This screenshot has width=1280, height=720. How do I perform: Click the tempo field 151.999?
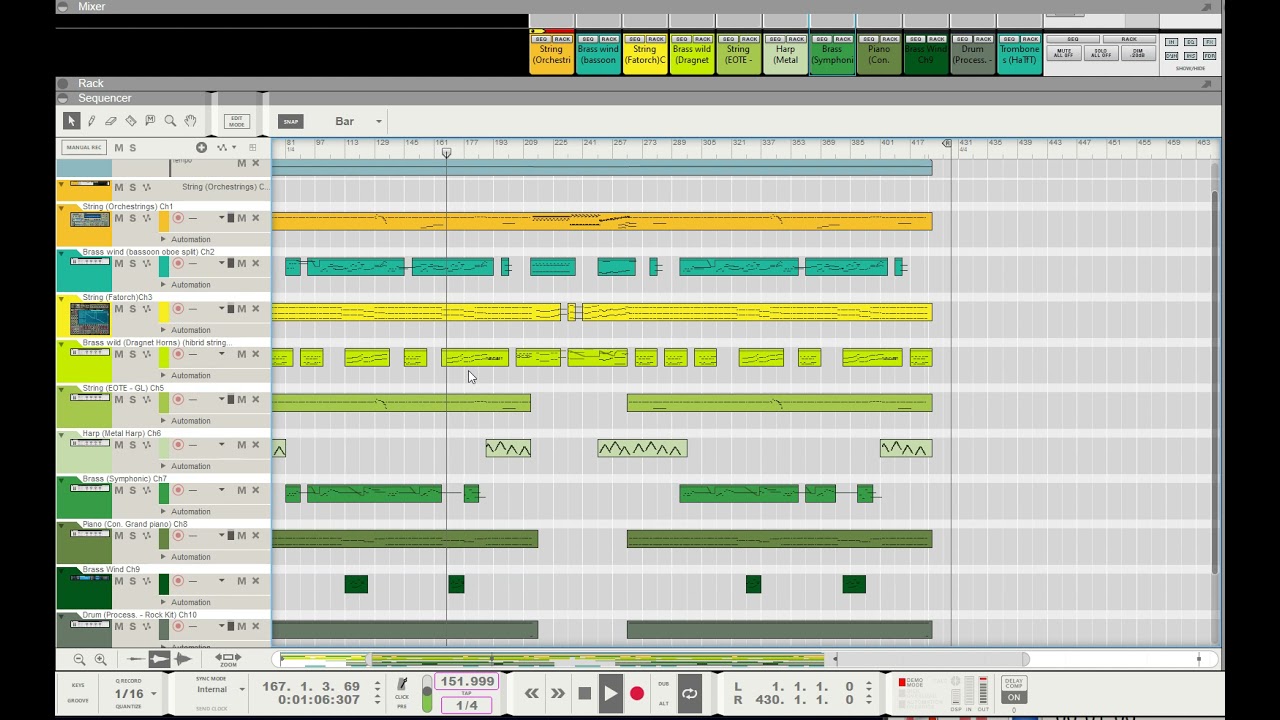click(467, 682)
